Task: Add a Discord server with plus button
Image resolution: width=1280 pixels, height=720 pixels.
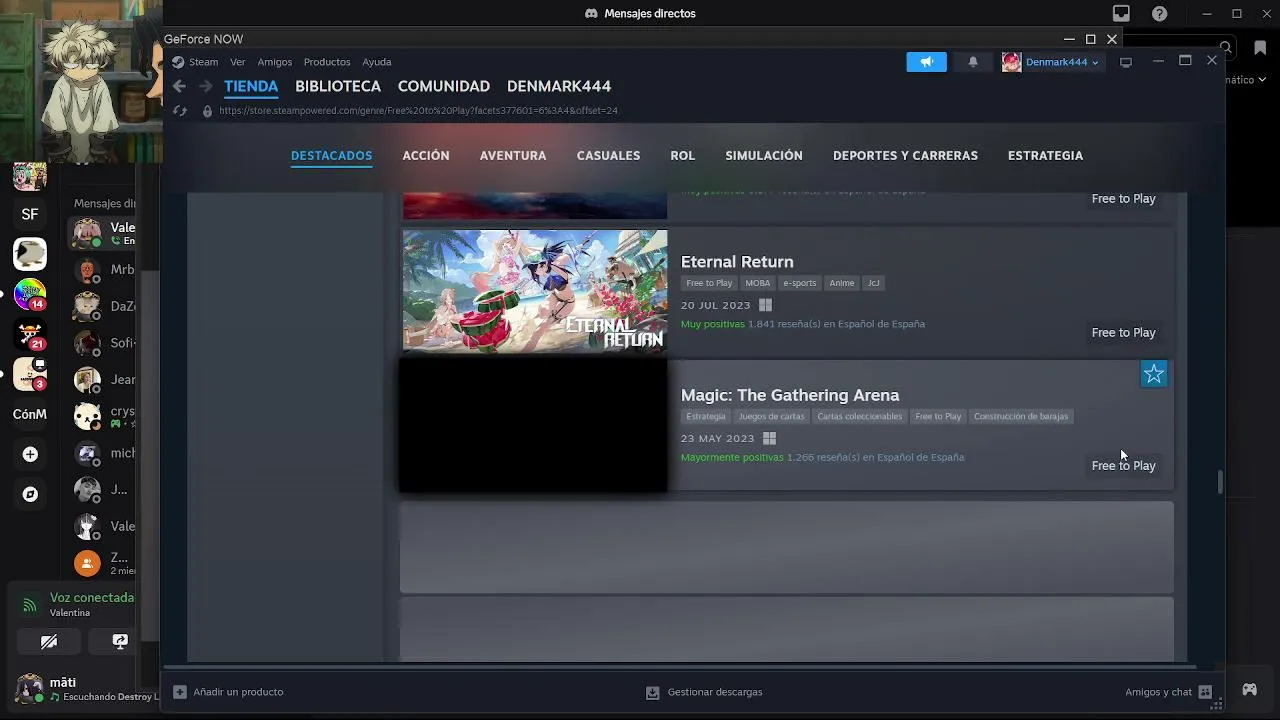Action: 30,455
